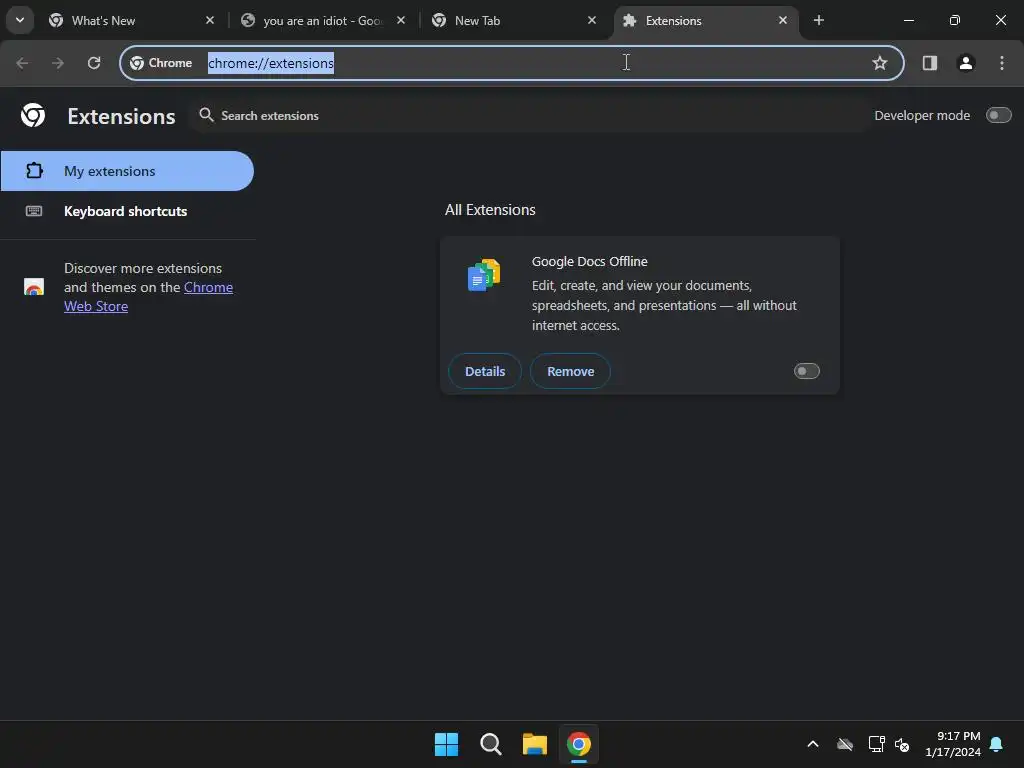Click the 'Google Docs Offline' title text
1024x768 pixels.
click(x=589, y=261)
